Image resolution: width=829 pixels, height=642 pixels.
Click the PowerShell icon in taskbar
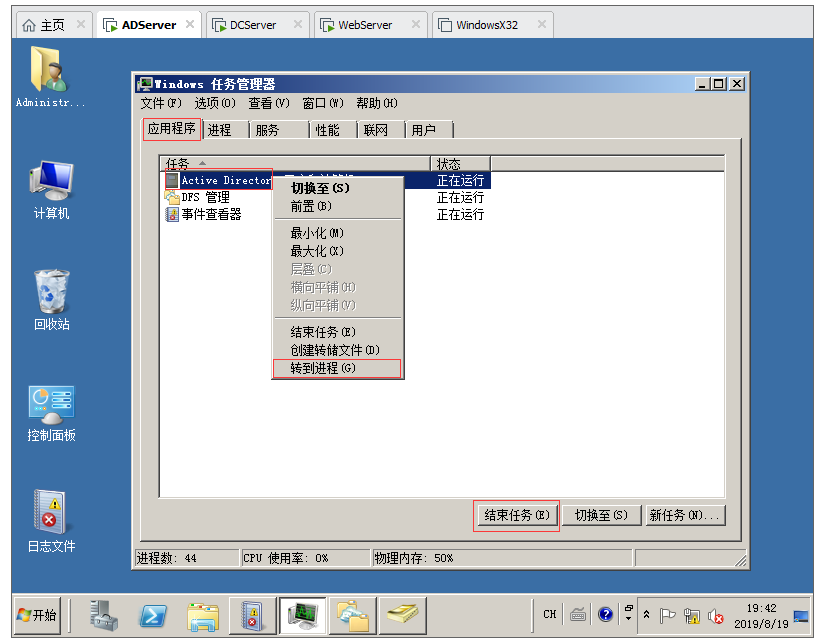point(153,615)
